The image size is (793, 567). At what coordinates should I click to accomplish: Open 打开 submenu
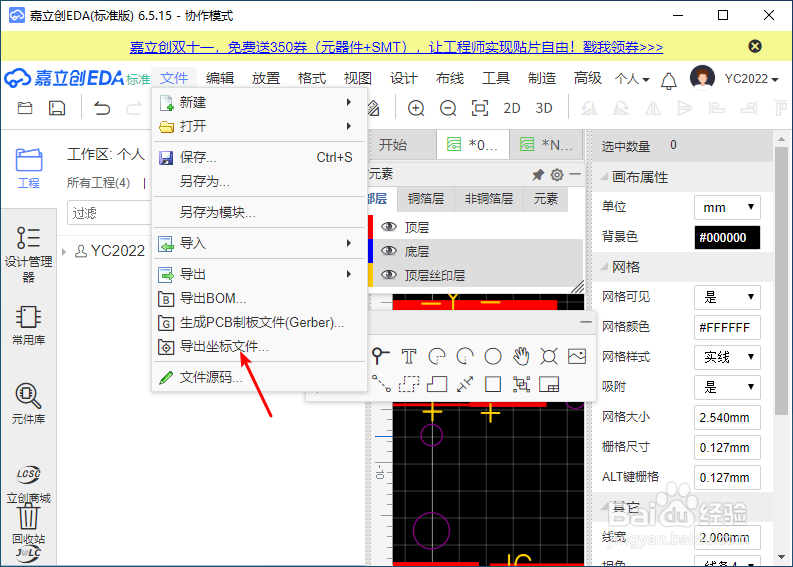click(259, 126)
